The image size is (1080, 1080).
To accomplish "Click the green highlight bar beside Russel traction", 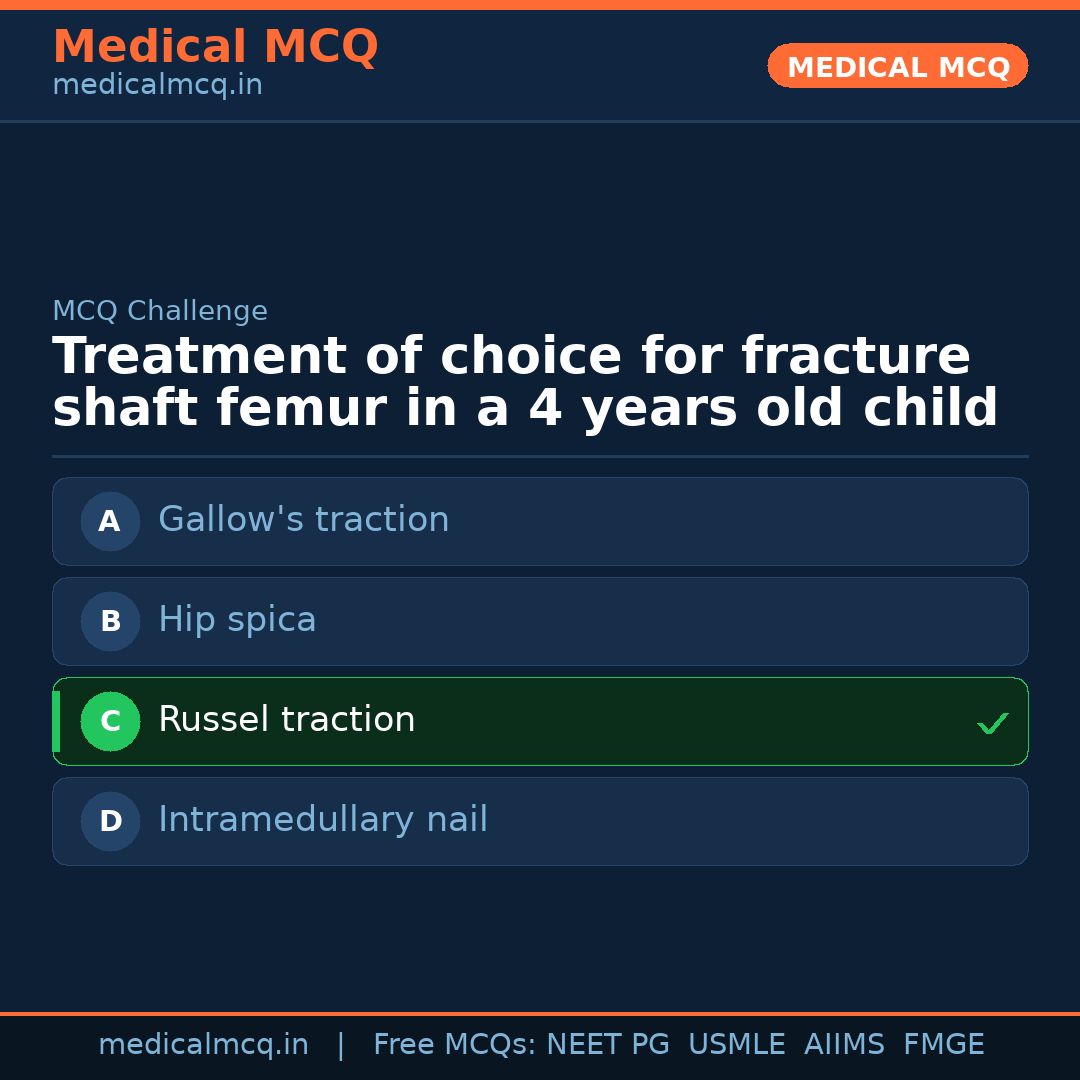I will (56, 721).
